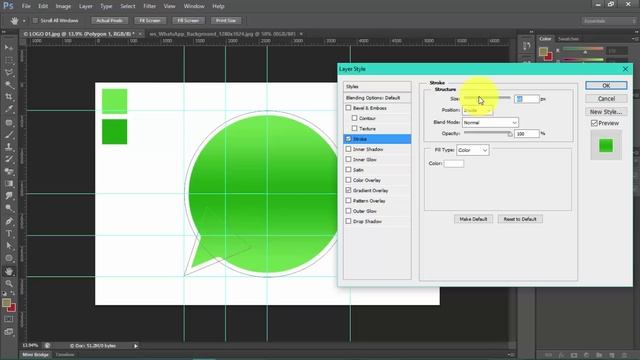
Task: Click Cancel in Layer Style dialog
Action: point(606,98)
